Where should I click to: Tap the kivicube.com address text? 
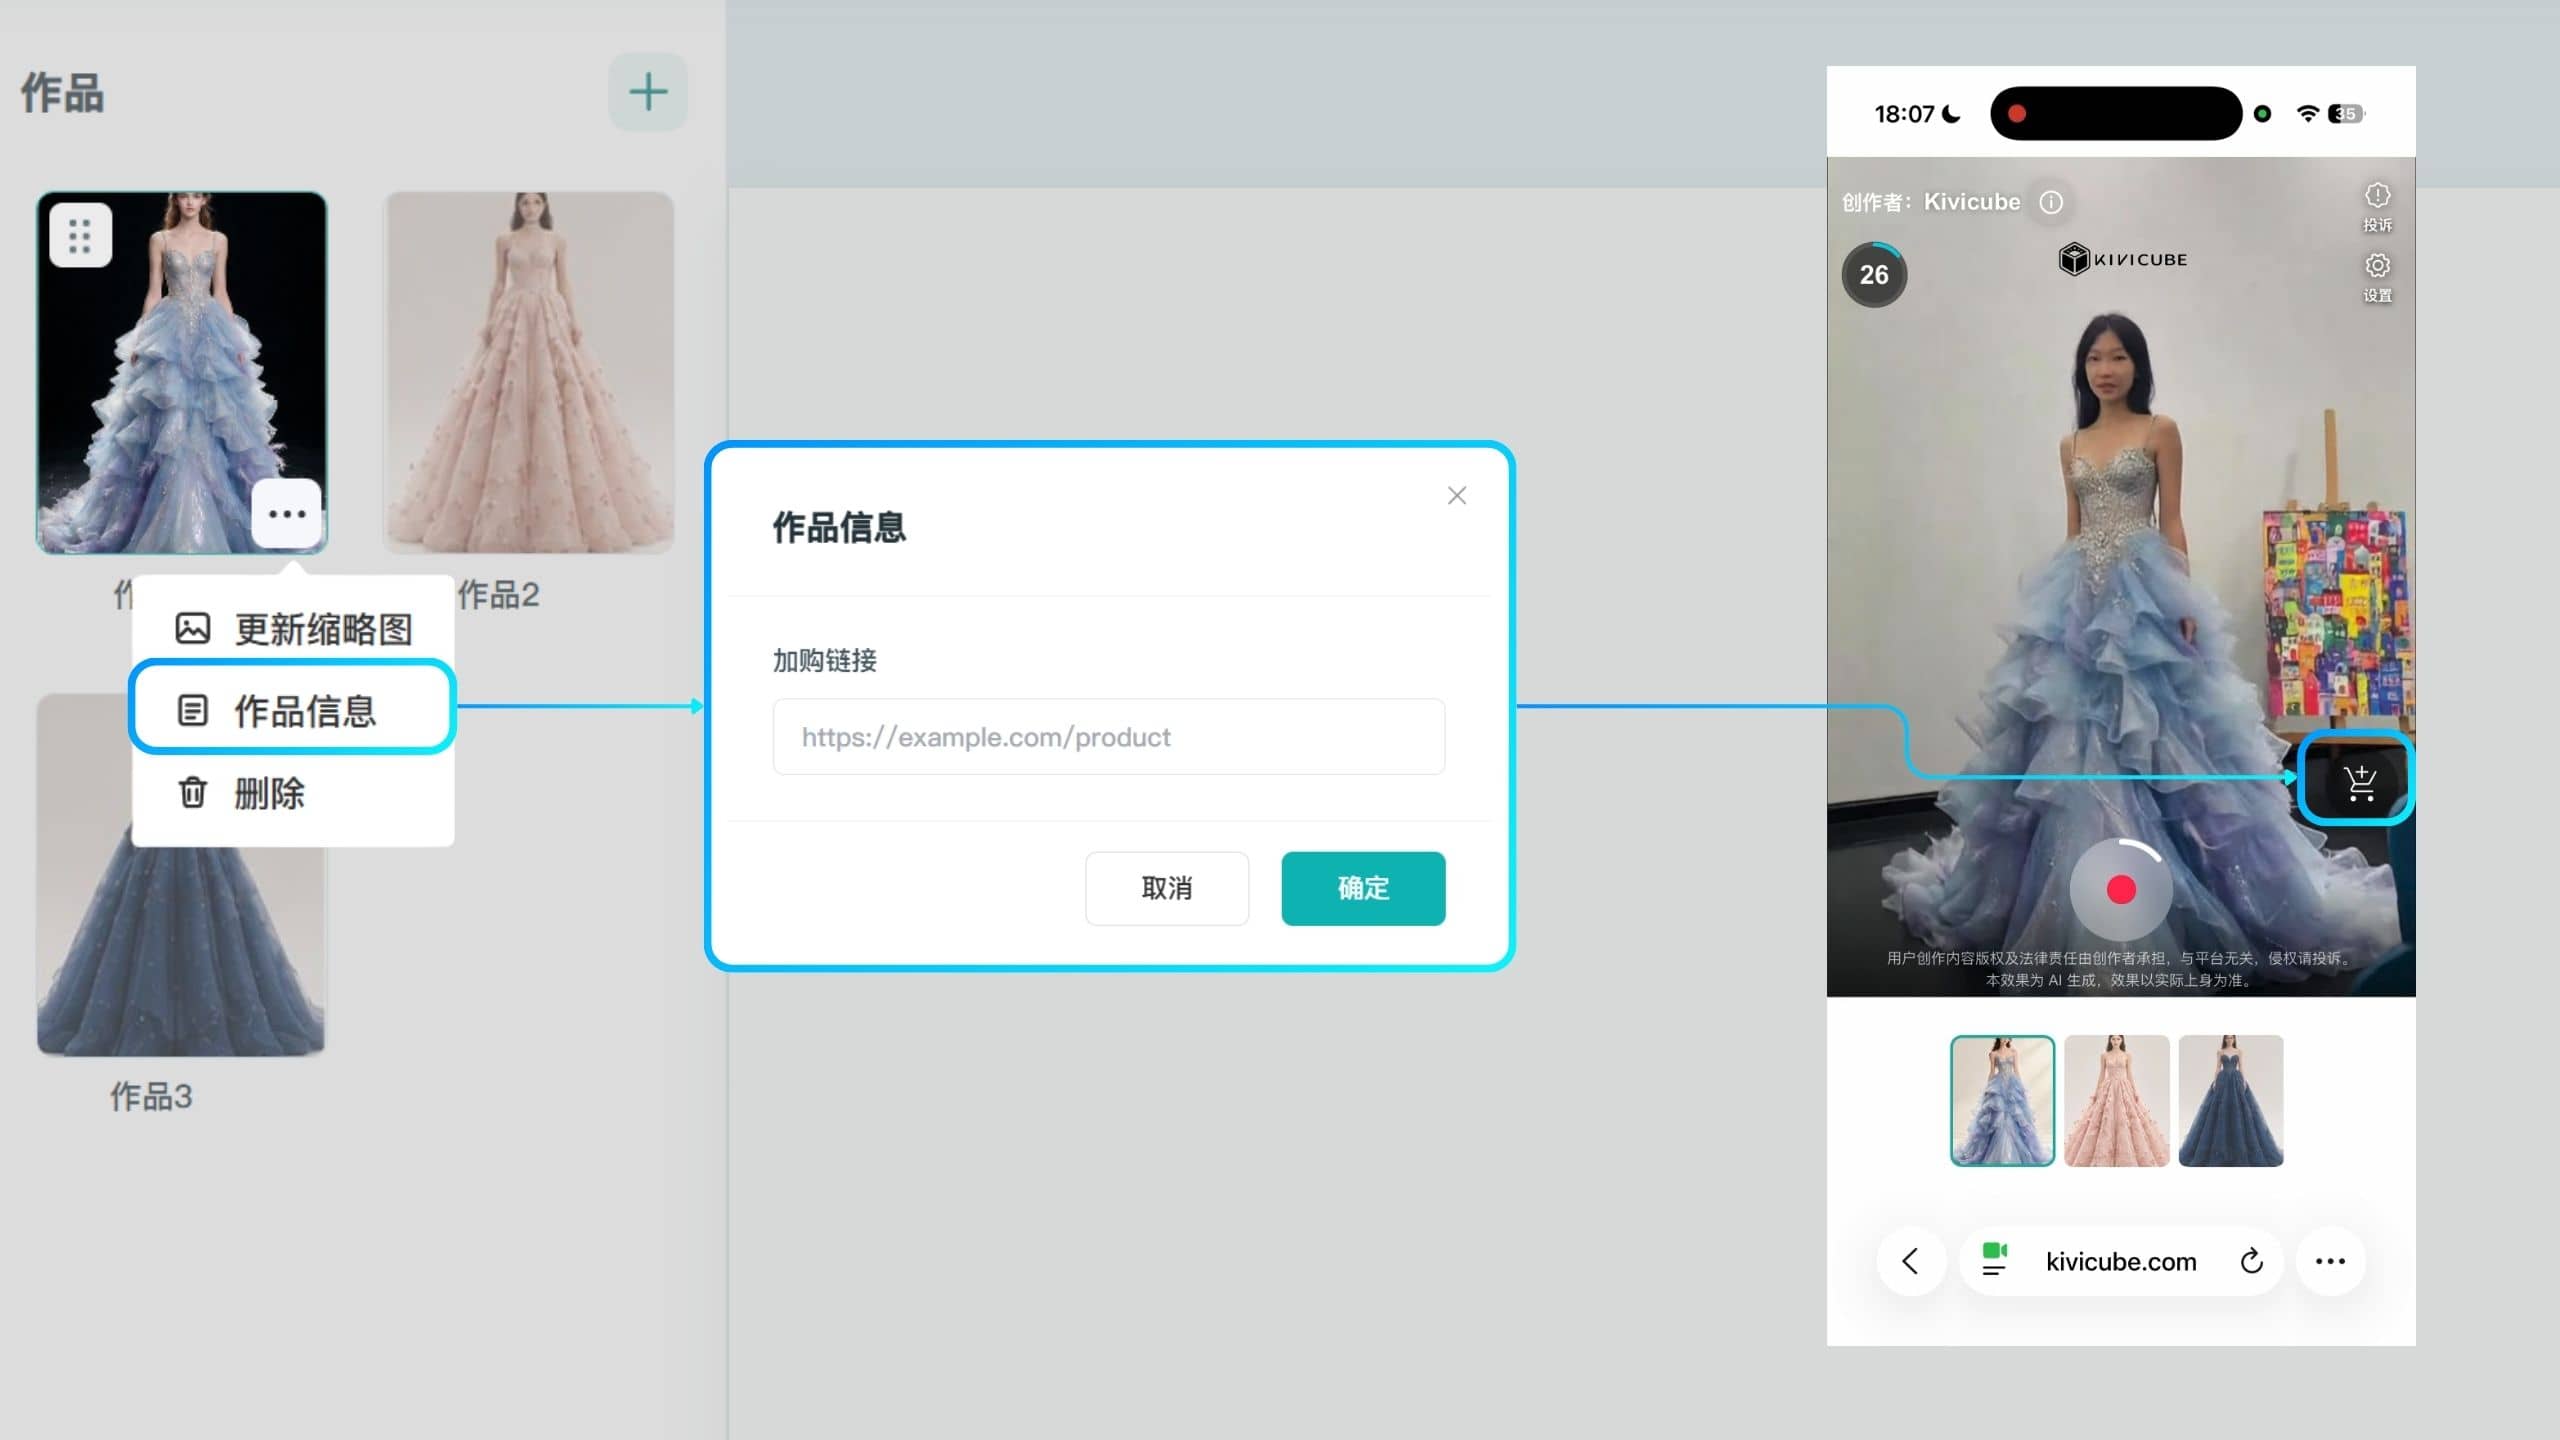(x=2121, y=1262)
